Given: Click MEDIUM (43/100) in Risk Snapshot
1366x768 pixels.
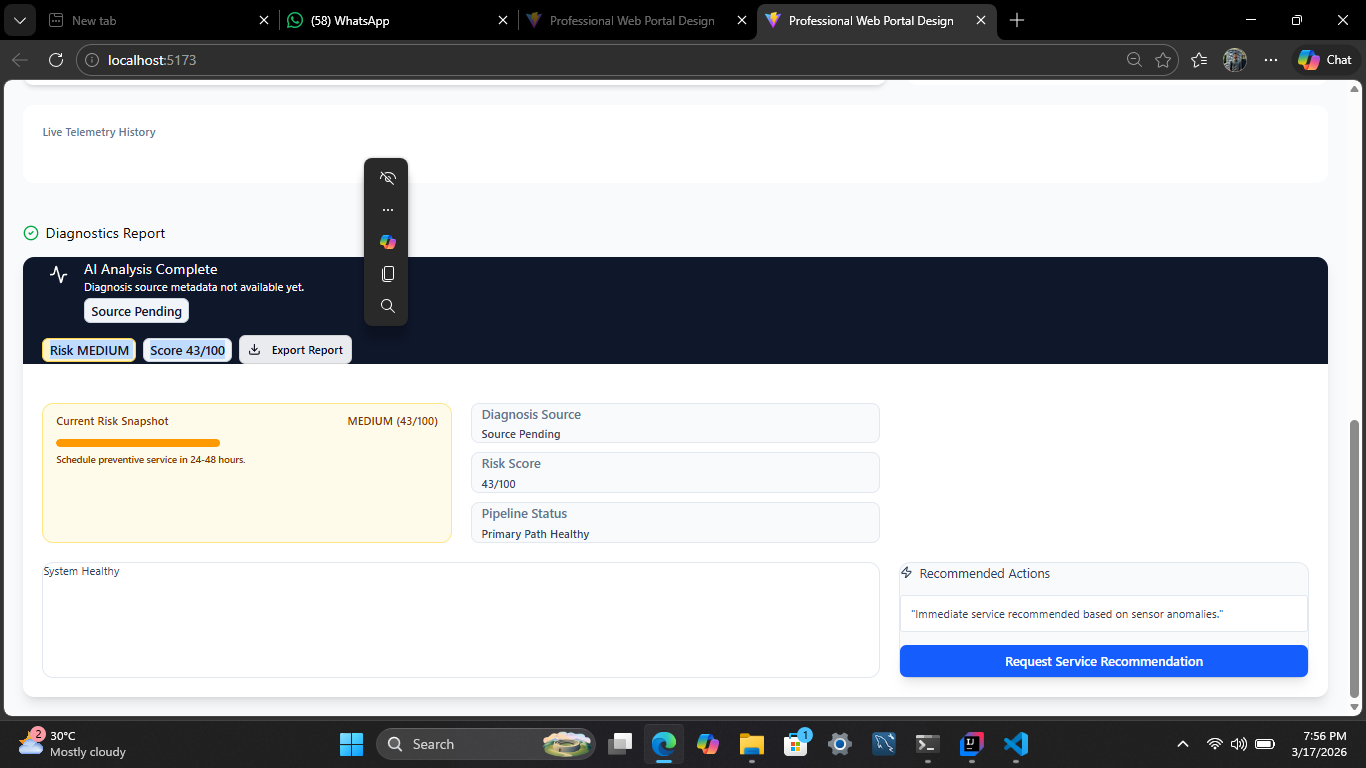Looking at the screenshot, I should pyautogui.click(x=392, y=421).
